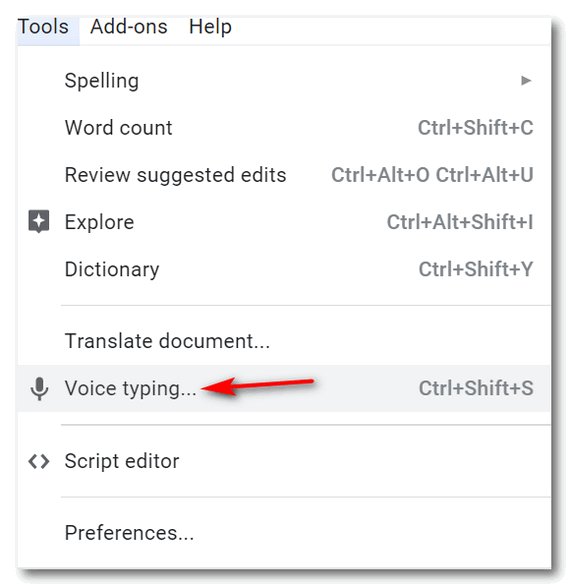The image size is (570, 588).
Task: Open the Tools menu
Action: pos(44,27)
